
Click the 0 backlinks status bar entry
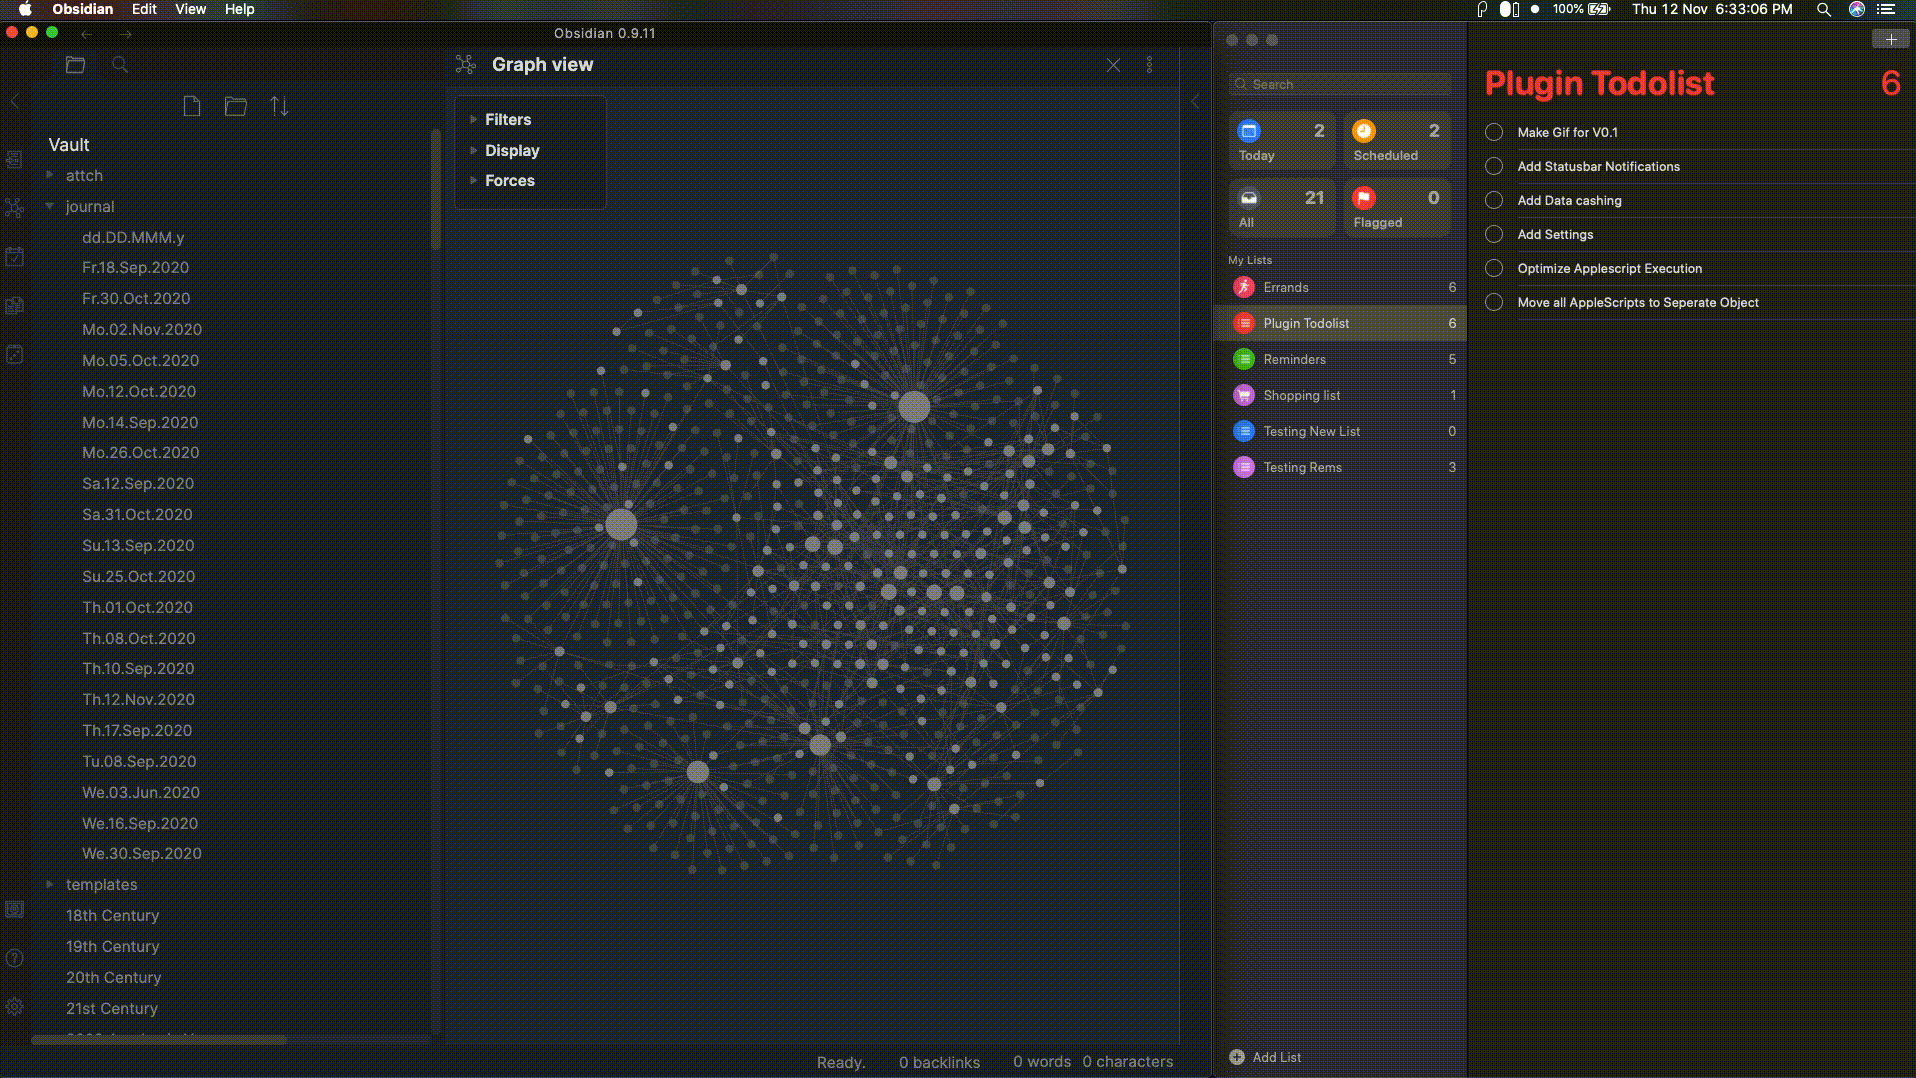click(939, 1062)
